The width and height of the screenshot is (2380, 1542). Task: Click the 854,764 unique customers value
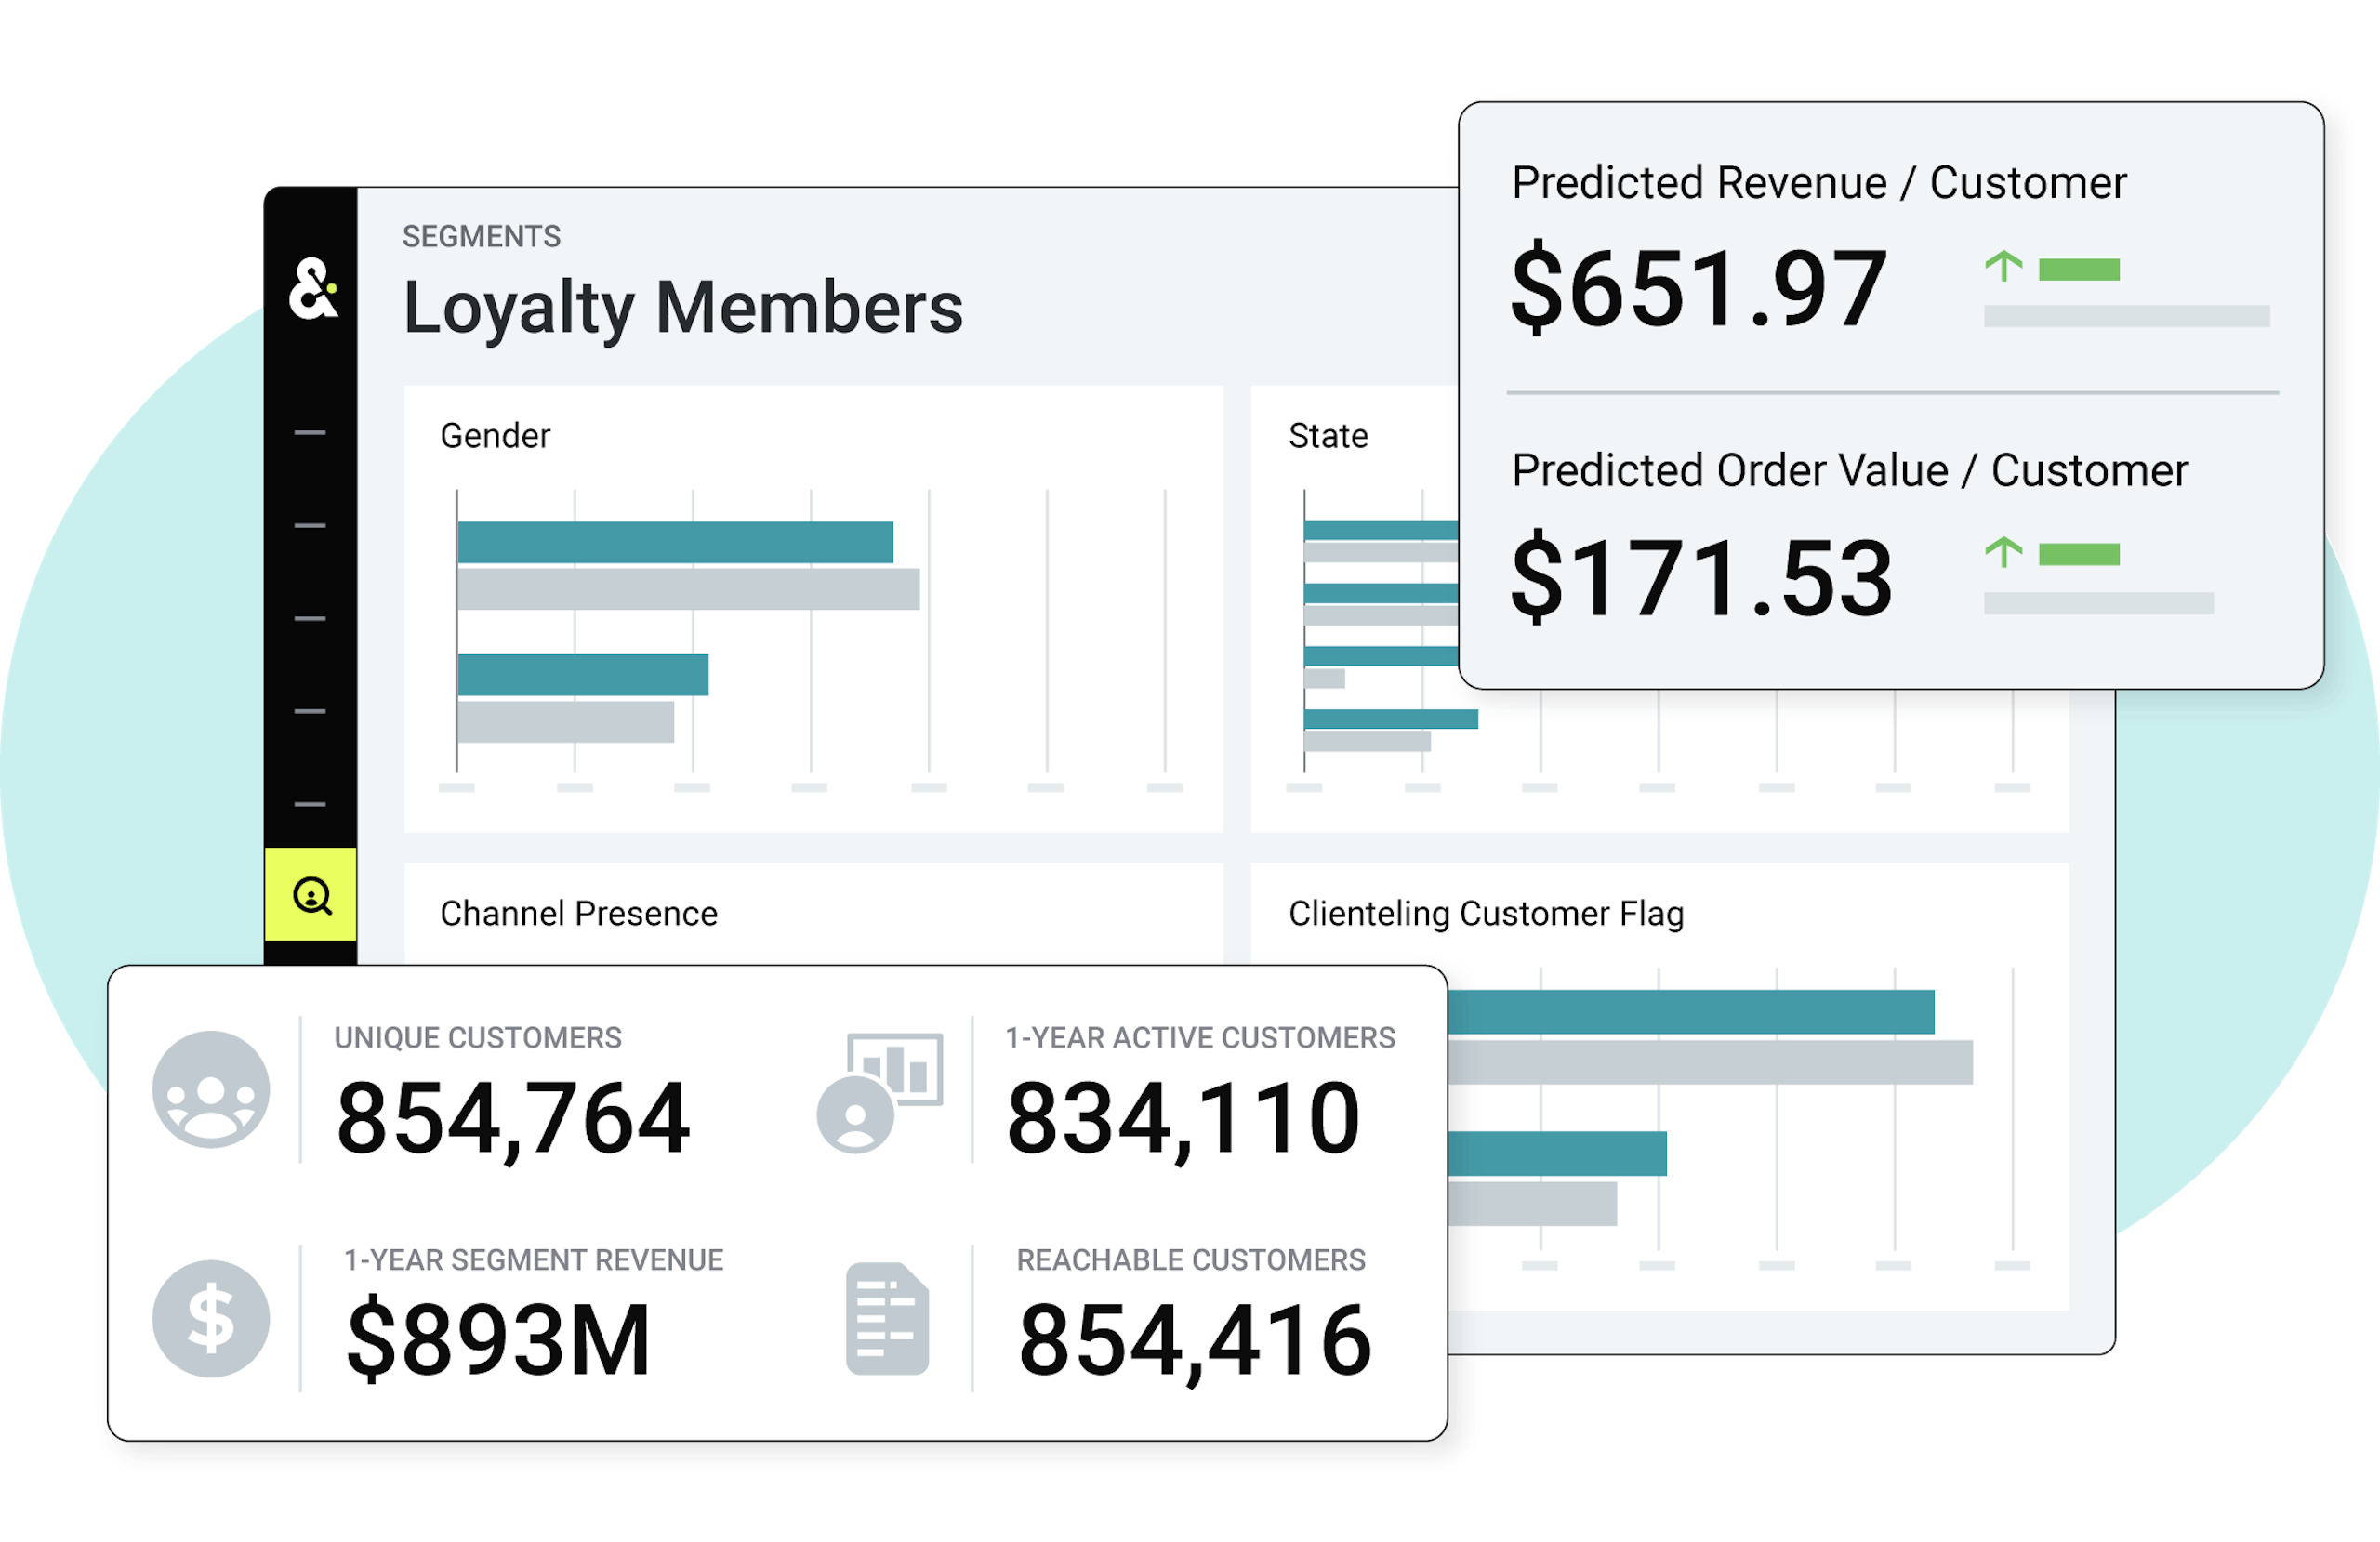click(x=513, y=1118)
